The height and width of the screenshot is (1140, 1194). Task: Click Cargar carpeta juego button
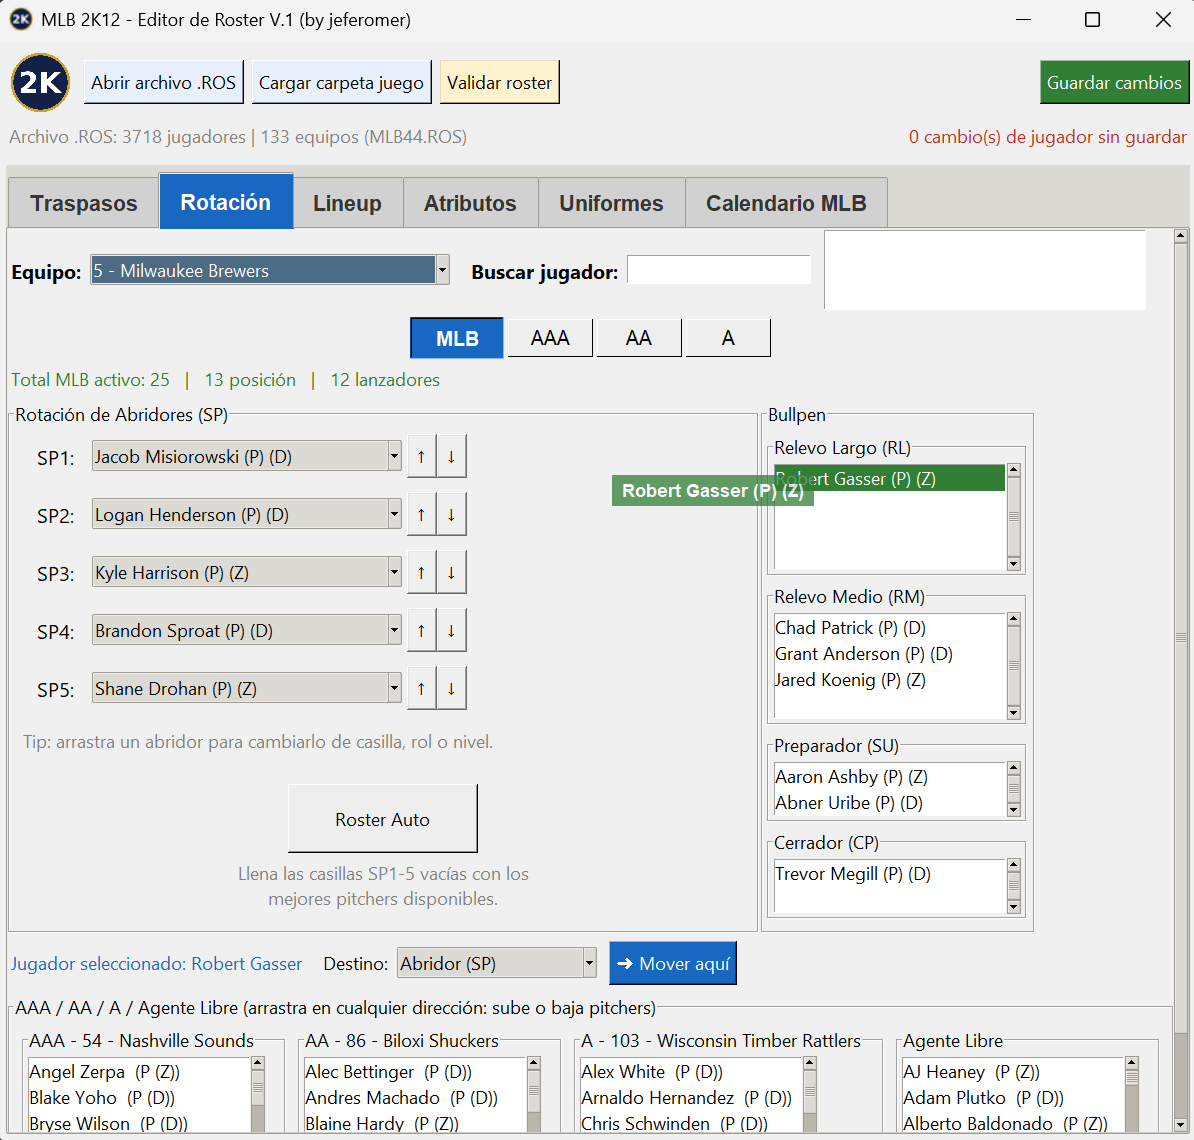click(x=341, y=82)
